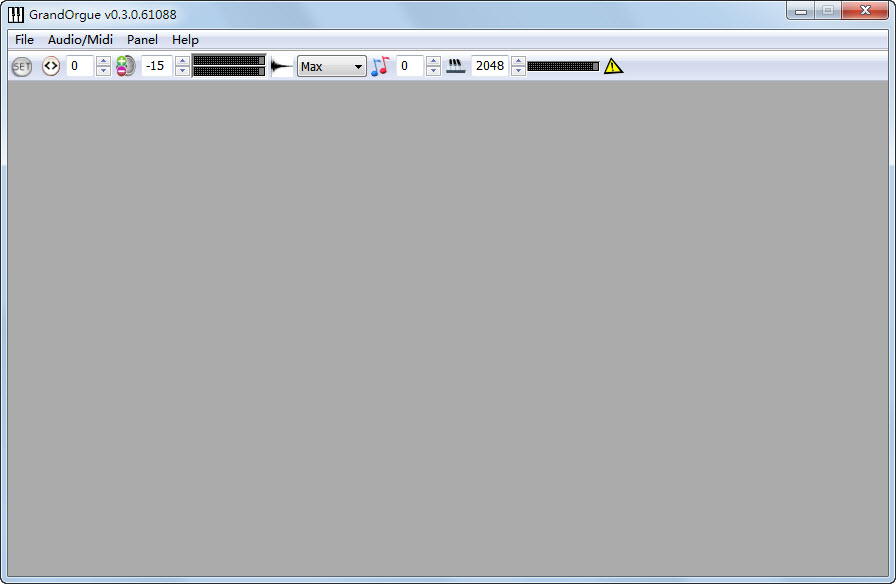Open the File menu
This screenshot has height=584, width=896.
pos(24,39)
